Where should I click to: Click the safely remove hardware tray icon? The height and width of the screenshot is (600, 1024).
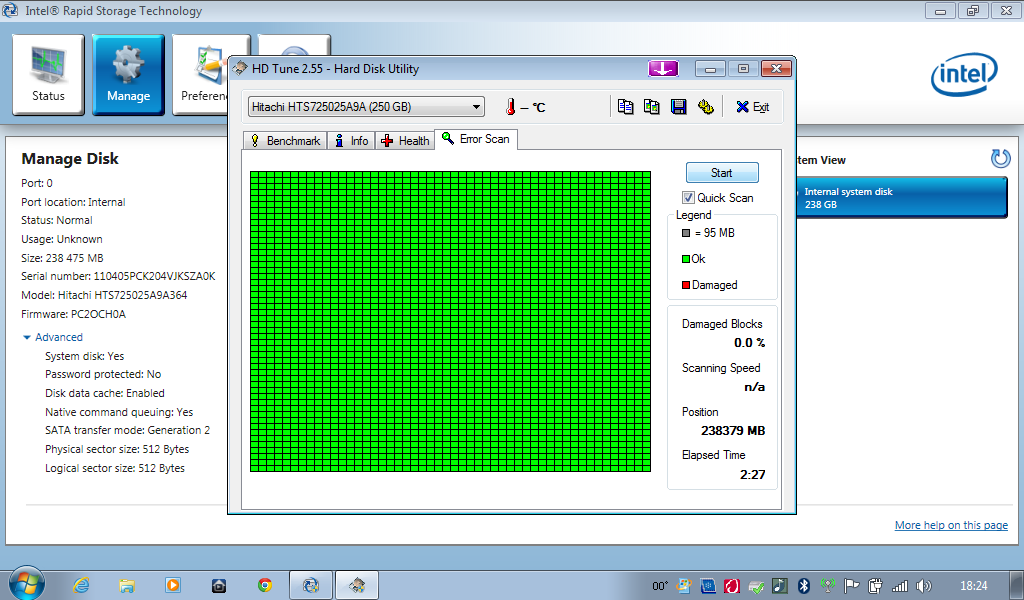[756, 586]
